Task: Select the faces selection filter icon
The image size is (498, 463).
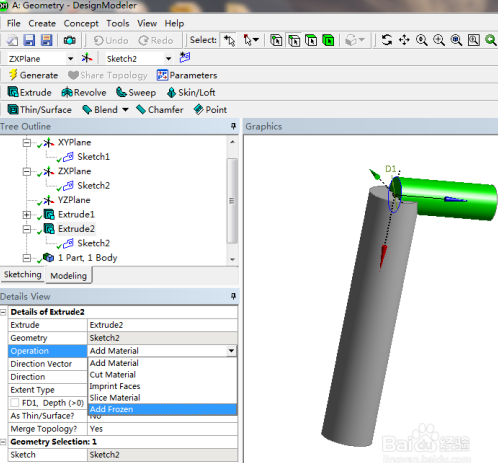Action: pyautogui.click(x=311, y=40)
